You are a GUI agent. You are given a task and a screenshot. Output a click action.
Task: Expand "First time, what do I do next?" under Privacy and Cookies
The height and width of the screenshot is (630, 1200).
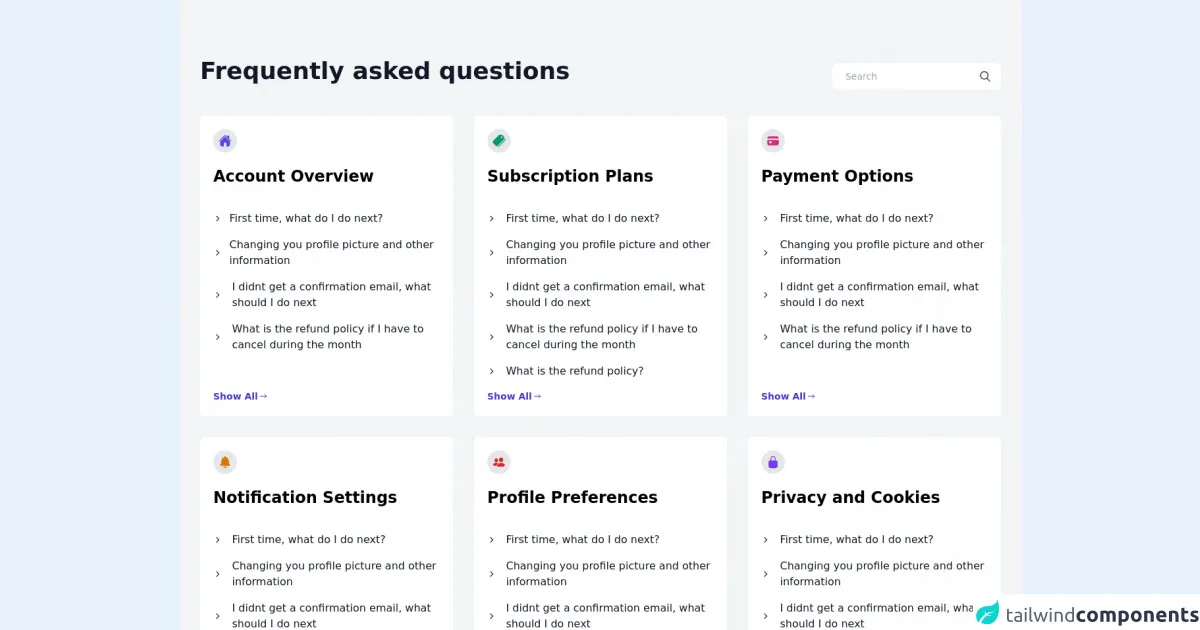click(856, 539)
